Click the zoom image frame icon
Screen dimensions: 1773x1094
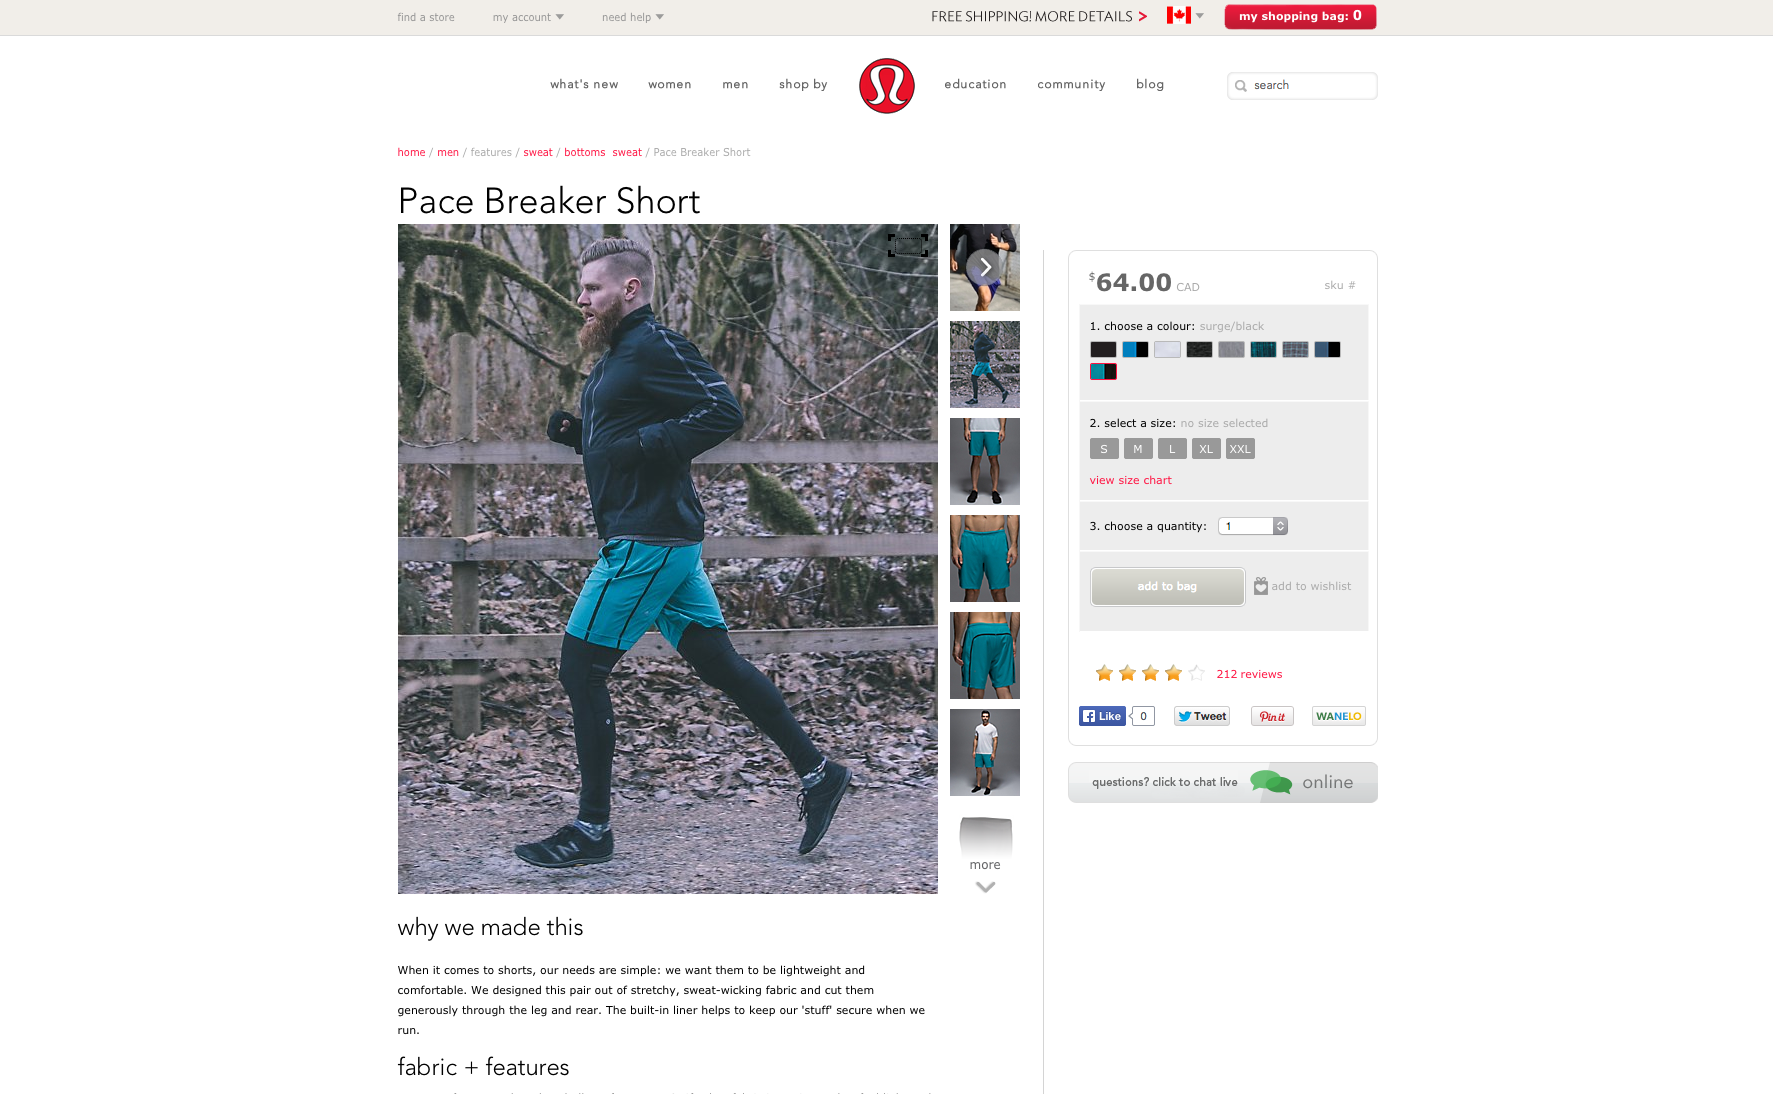click(908, 245)
